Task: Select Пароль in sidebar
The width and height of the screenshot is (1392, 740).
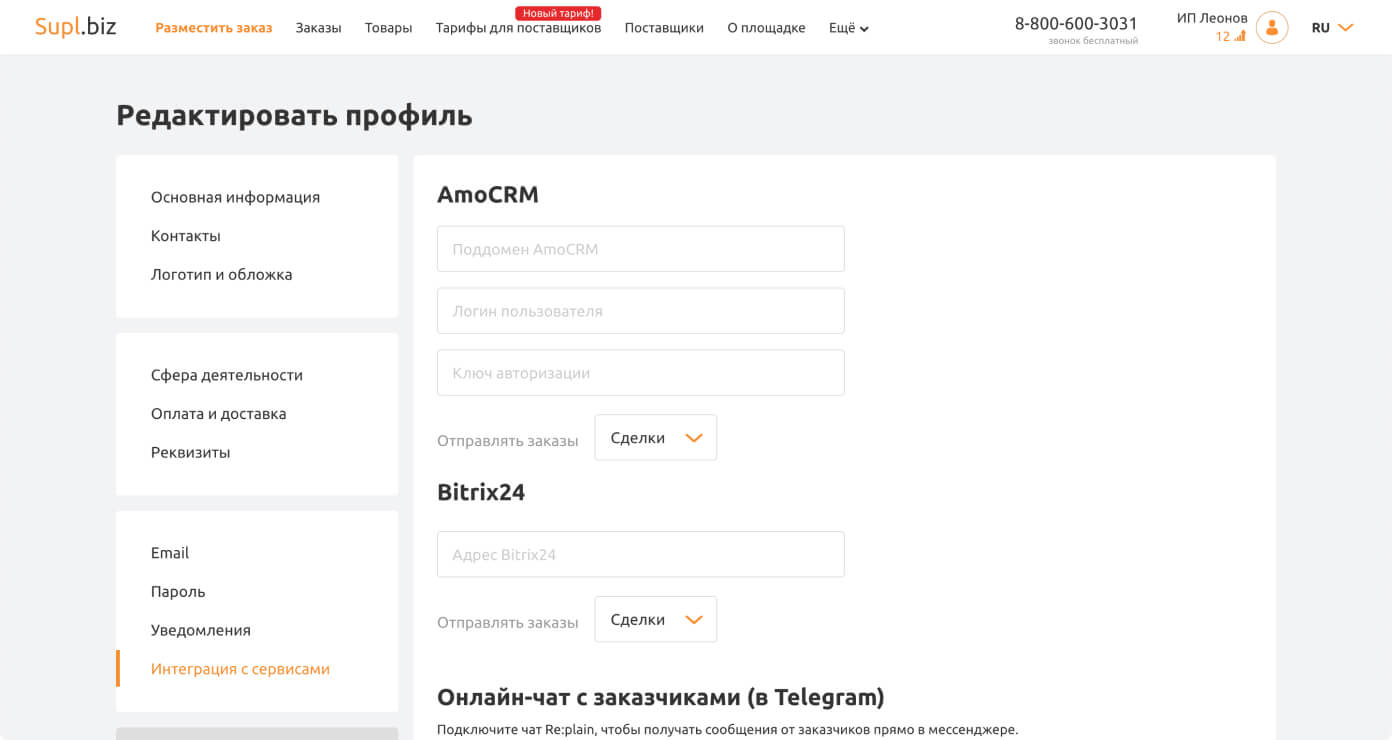Action: click(x=178, y=592)
